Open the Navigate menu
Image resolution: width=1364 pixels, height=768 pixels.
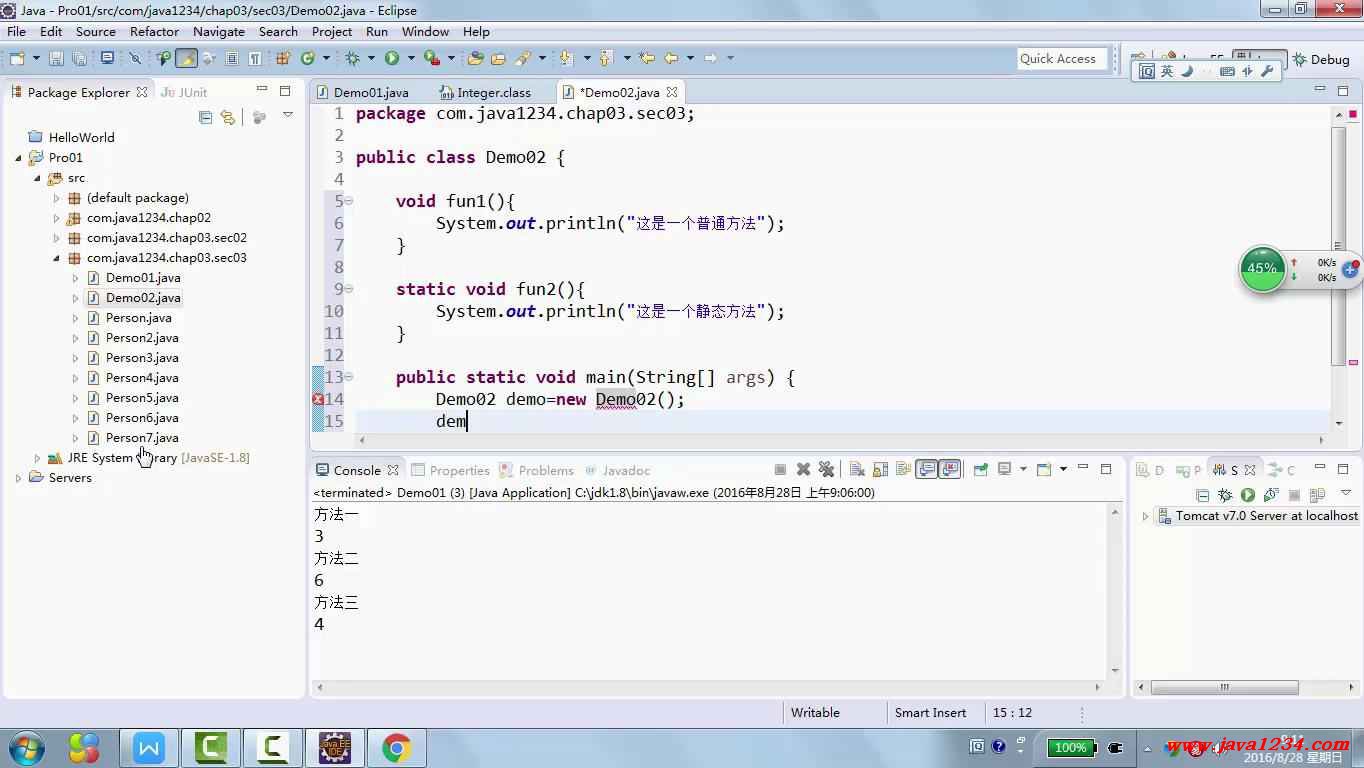tap(219, 31)
